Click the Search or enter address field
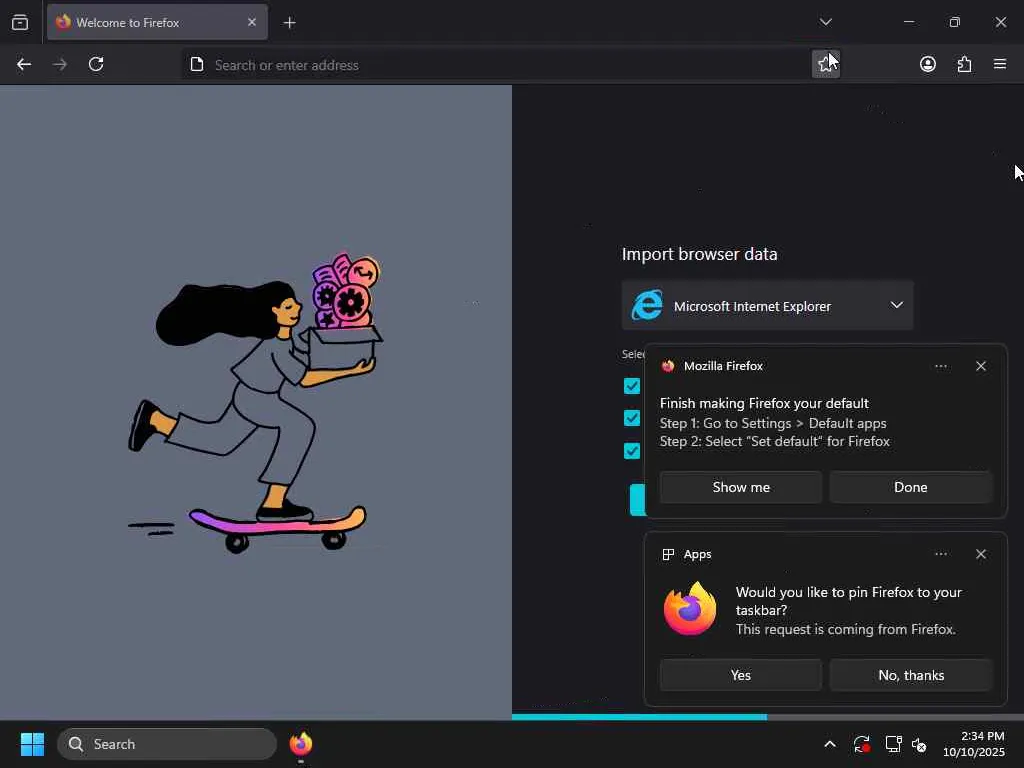Screen dimensions: 1024x768 [x=496, y=65]
